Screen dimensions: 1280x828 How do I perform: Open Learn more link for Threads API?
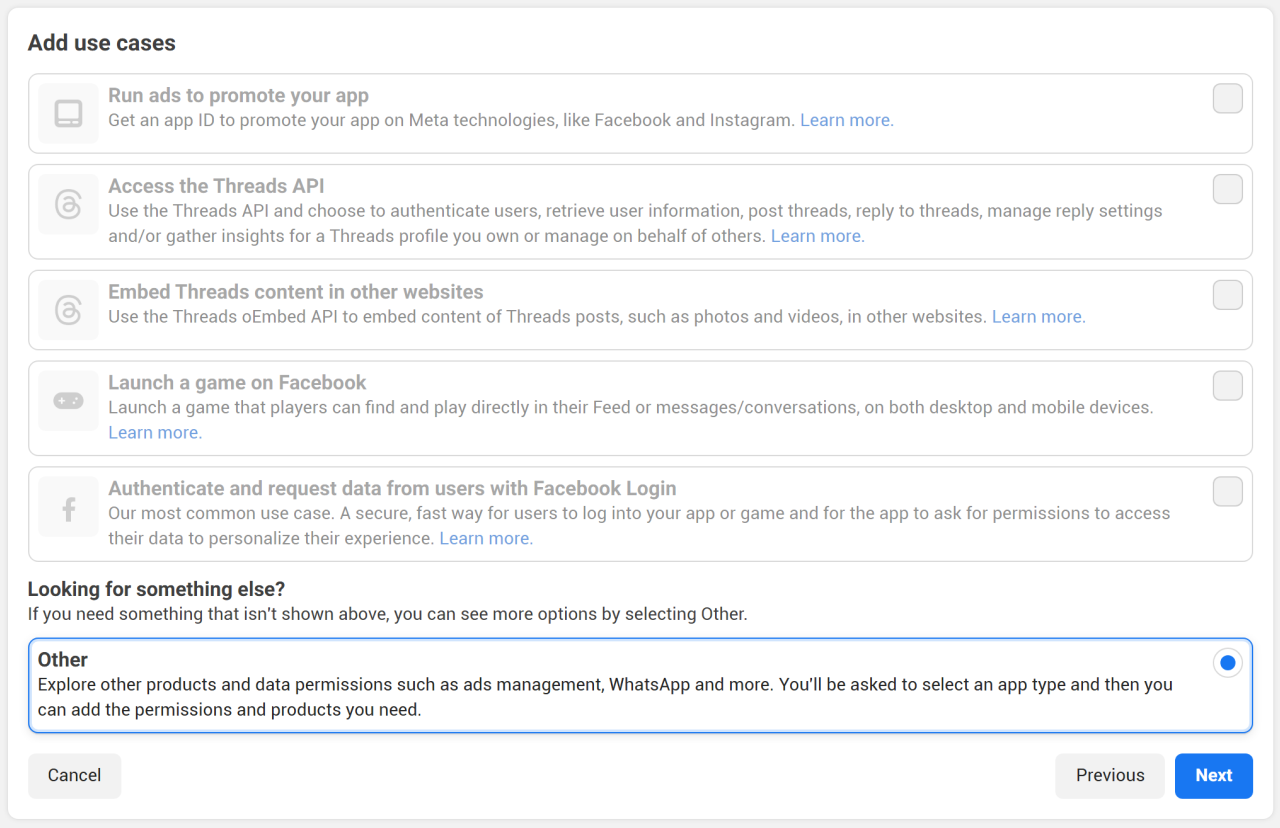(x=817, y=236)
